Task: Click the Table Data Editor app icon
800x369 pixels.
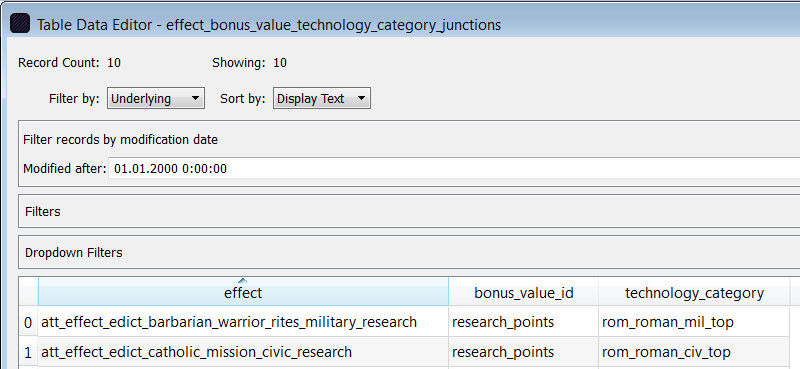Action: [x=20, y=23]
